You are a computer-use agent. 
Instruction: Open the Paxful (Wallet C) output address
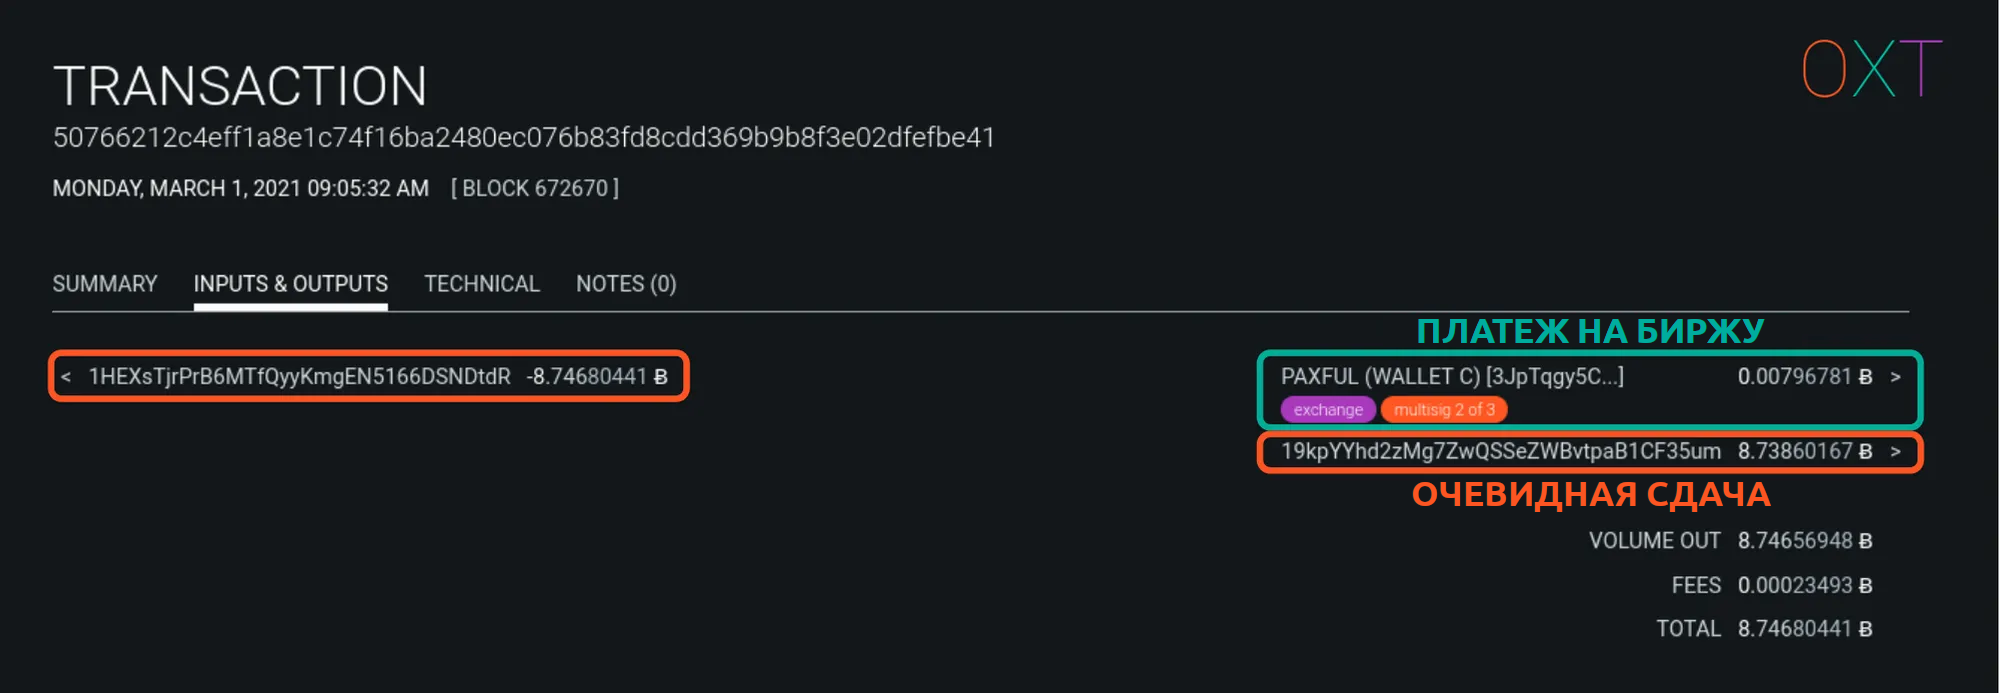1452,377
